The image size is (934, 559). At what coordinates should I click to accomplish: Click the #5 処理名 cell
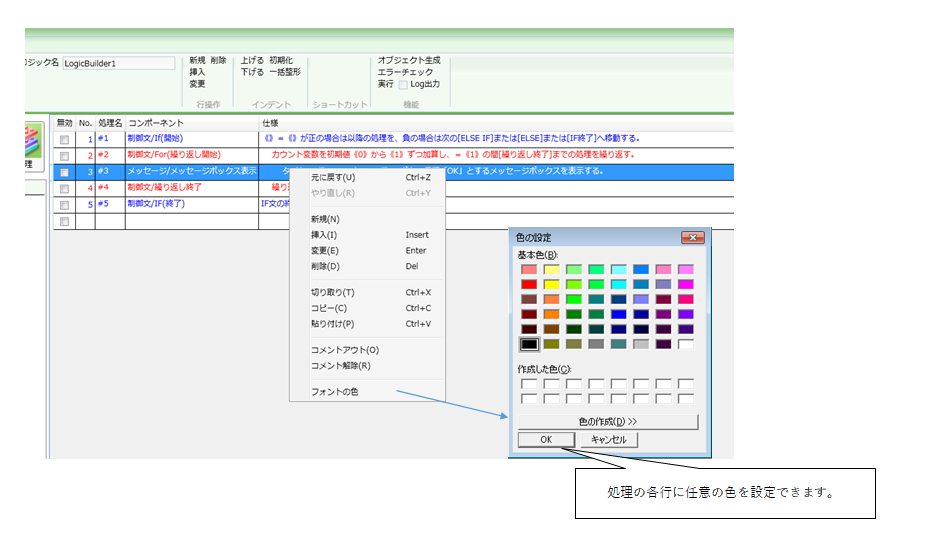(110, 204)
